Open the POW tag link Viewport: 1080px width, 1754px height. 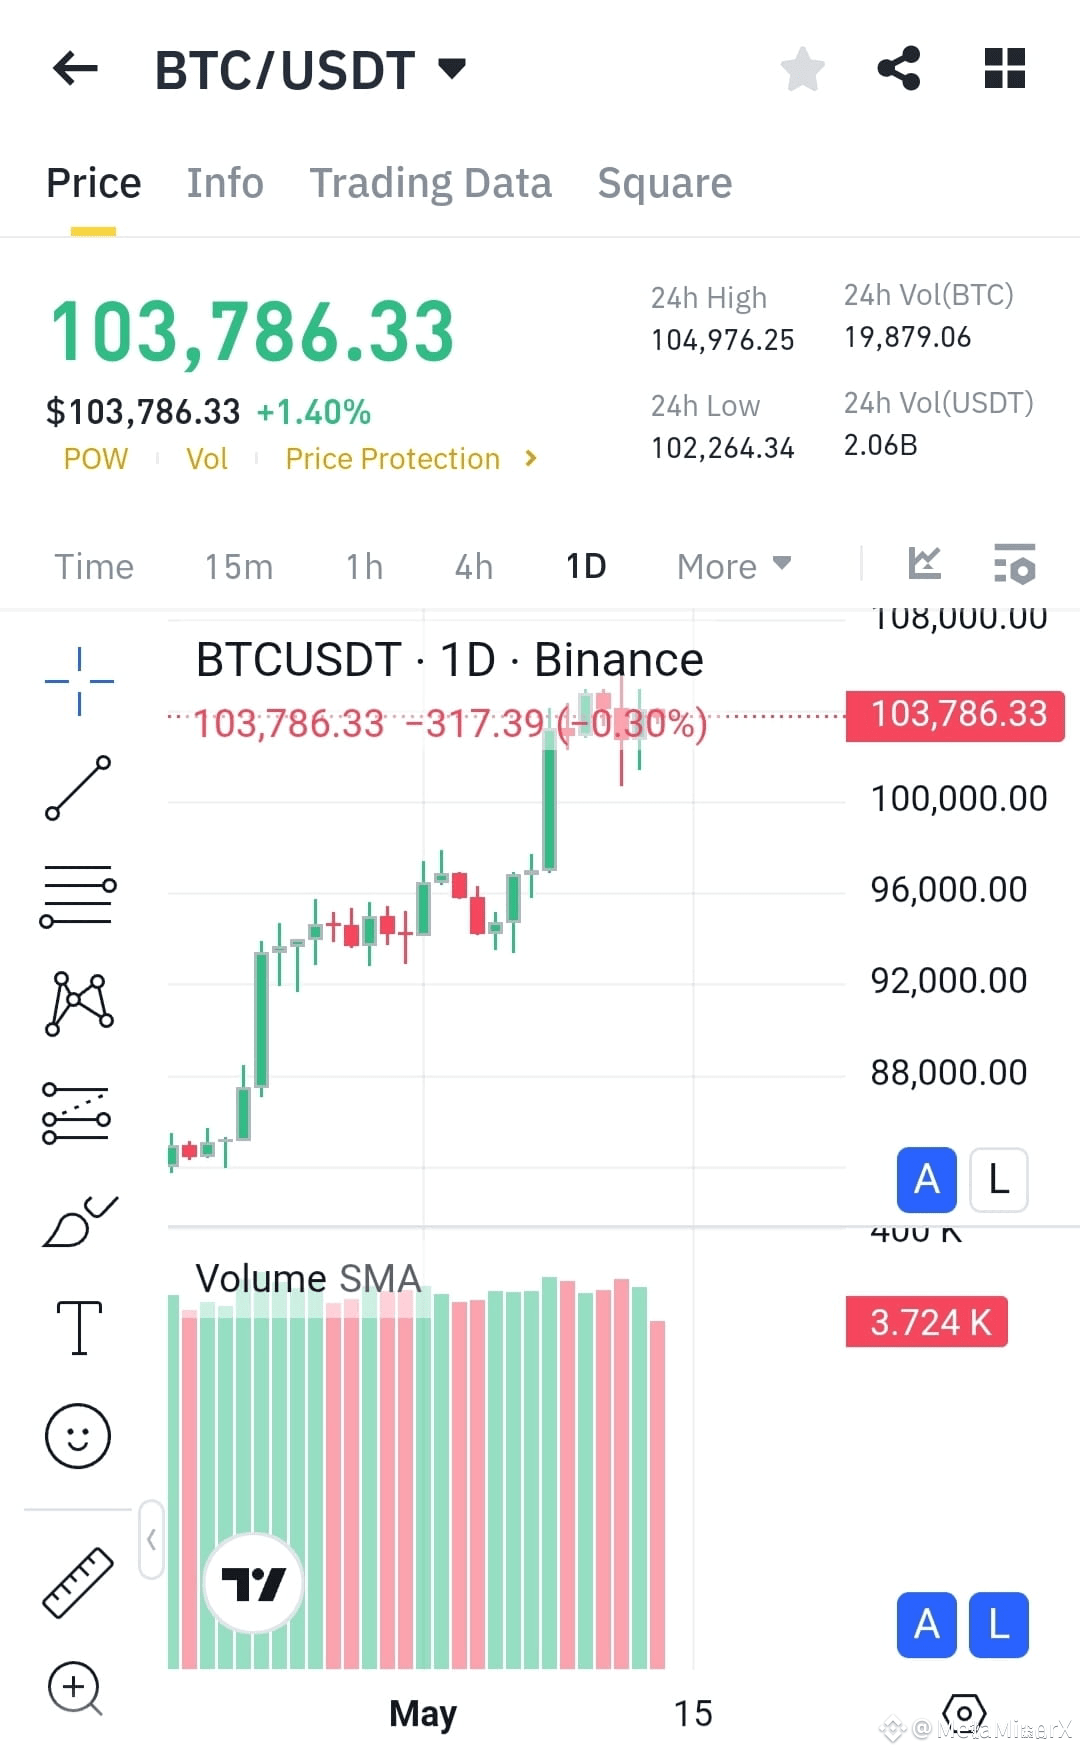pyautogui.click(x=96, y=459)
